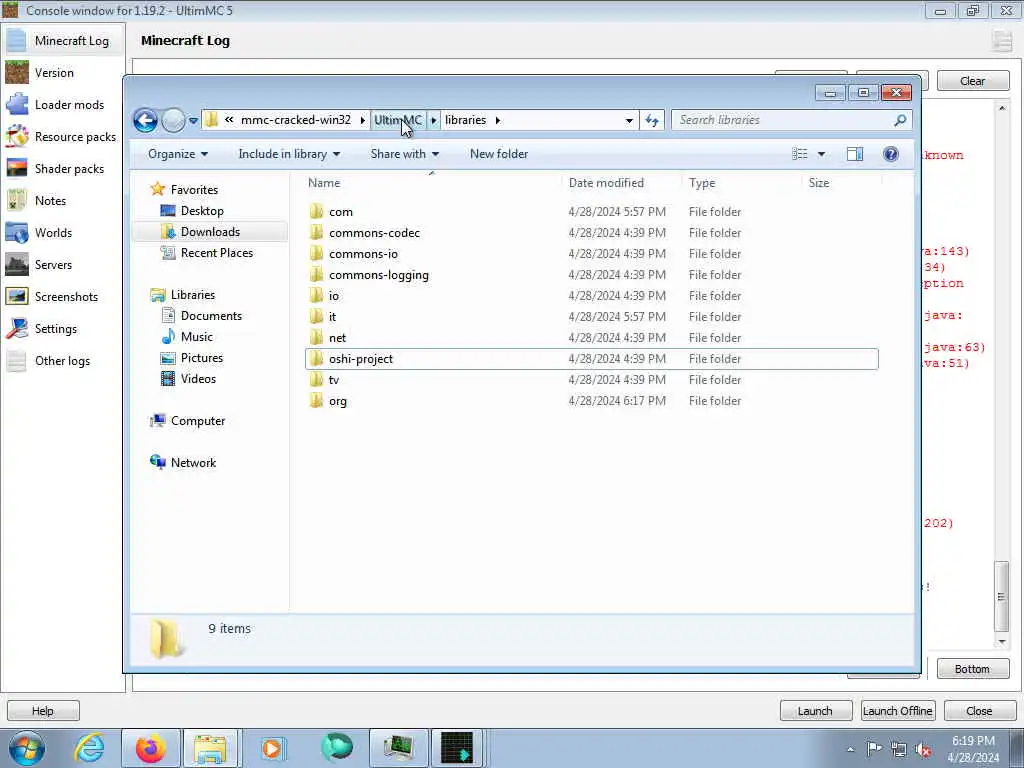The height and width of the screenshot is (768, 1024).
Task: Click the Bottom button in log window
Action: [x=972, y=669]
